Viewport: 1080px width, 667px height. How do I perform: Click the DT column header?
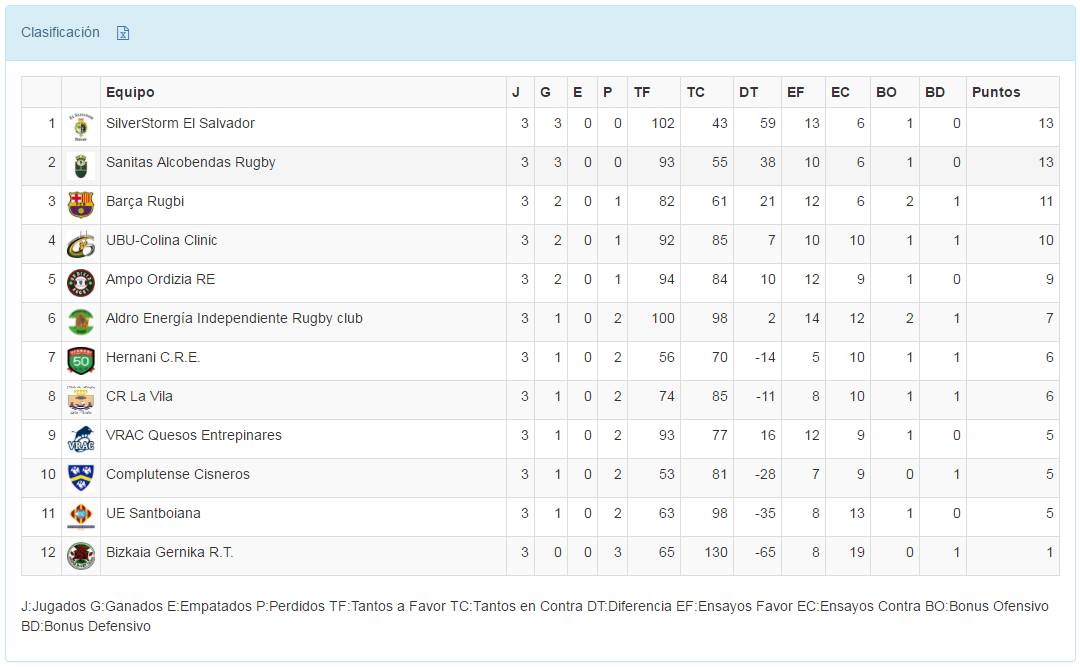pos(748,92)
